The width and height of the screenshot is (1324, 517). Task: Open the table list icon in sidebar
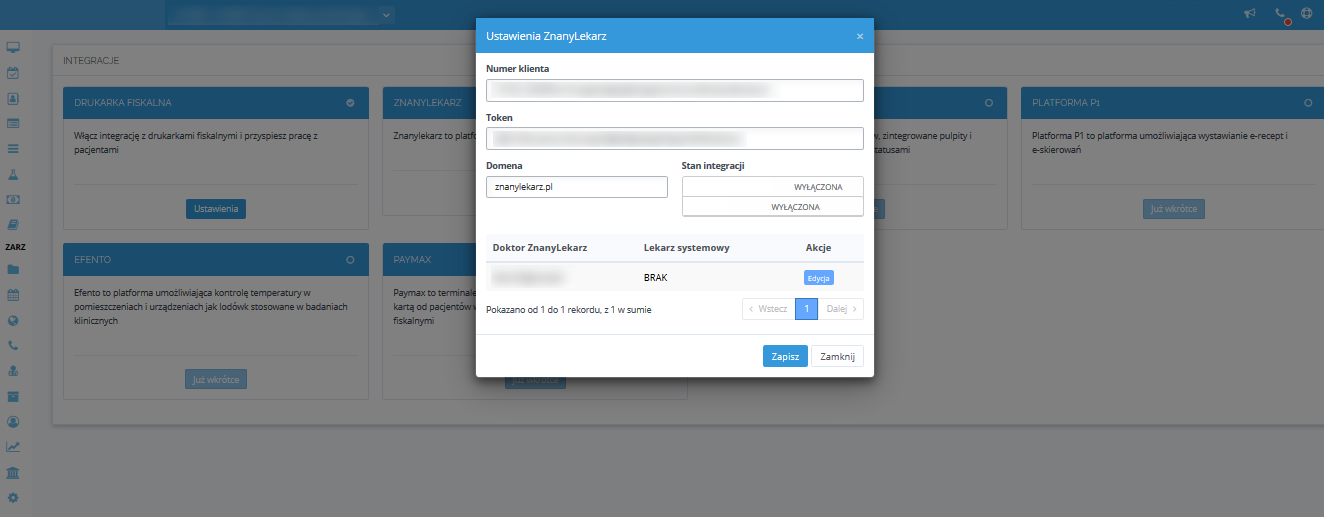tap(14, 123)
